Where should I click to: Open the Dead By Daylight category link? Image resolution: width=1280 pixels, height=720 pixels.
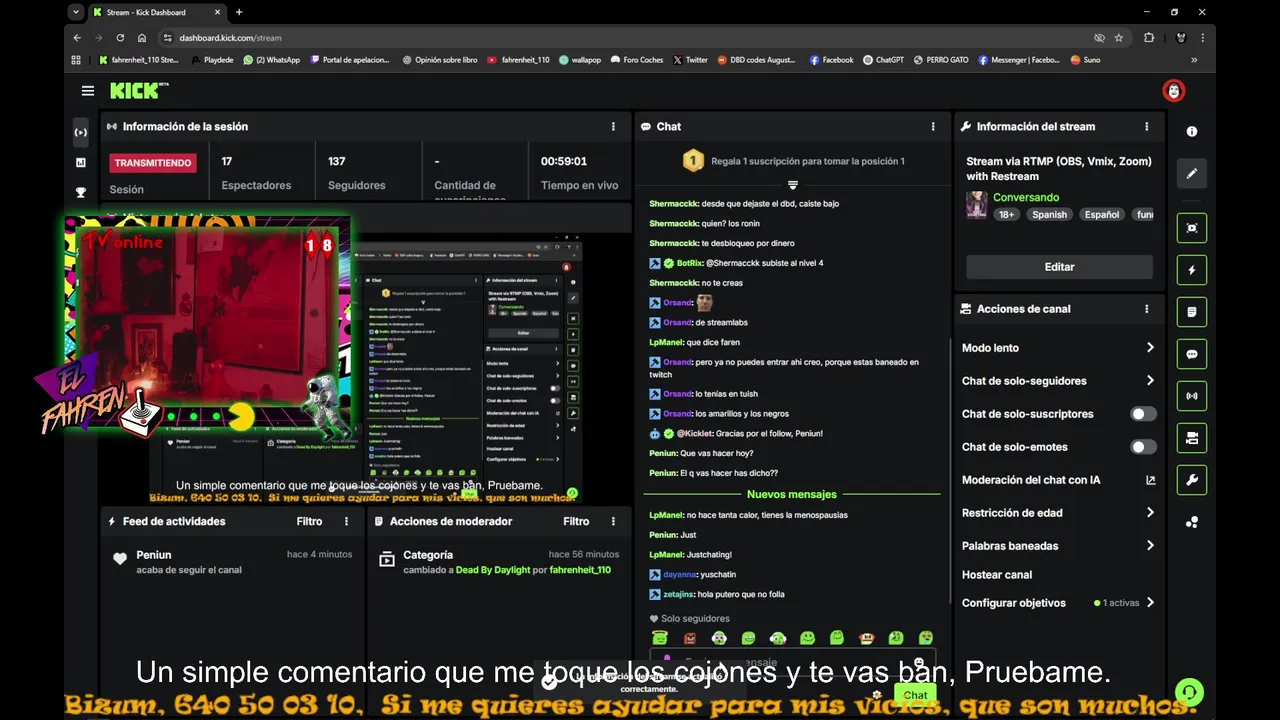tap(493, 570)
